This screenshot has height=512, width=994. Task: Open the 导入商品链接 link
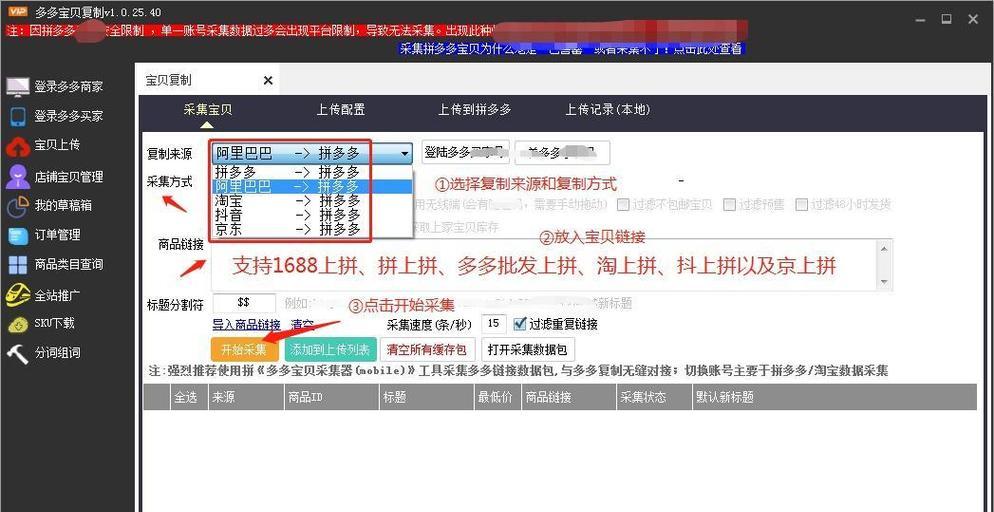[x=246, y=325]
